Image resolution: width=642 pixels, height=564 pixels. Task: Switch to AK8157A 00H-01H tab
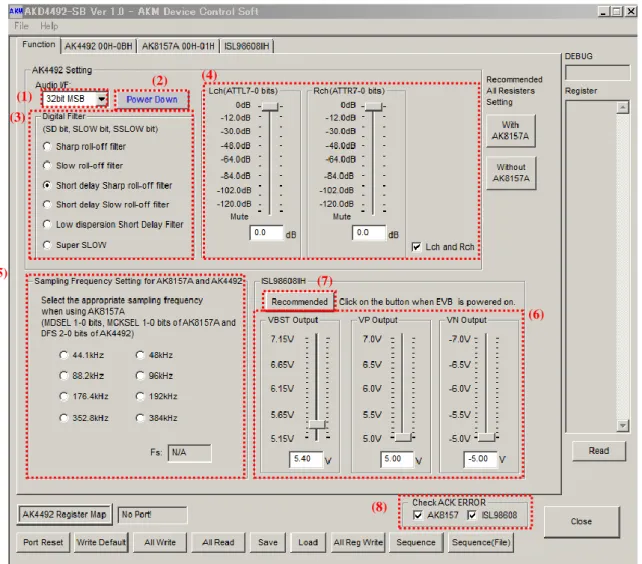178,46
